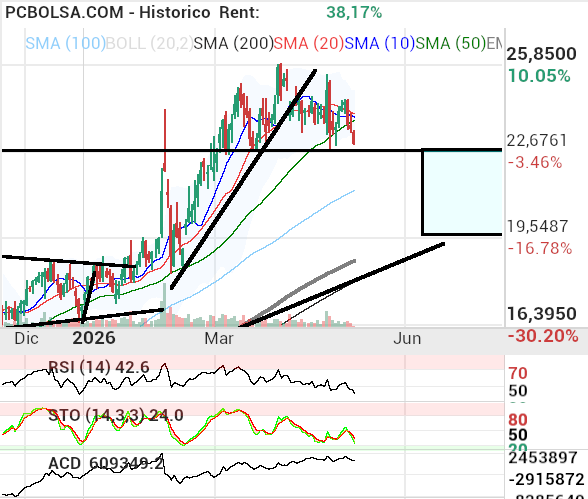Click the -30.20% percentage label
Image resolution: width=588 pixels, height=499 pixels.
[x=543, y=336]
